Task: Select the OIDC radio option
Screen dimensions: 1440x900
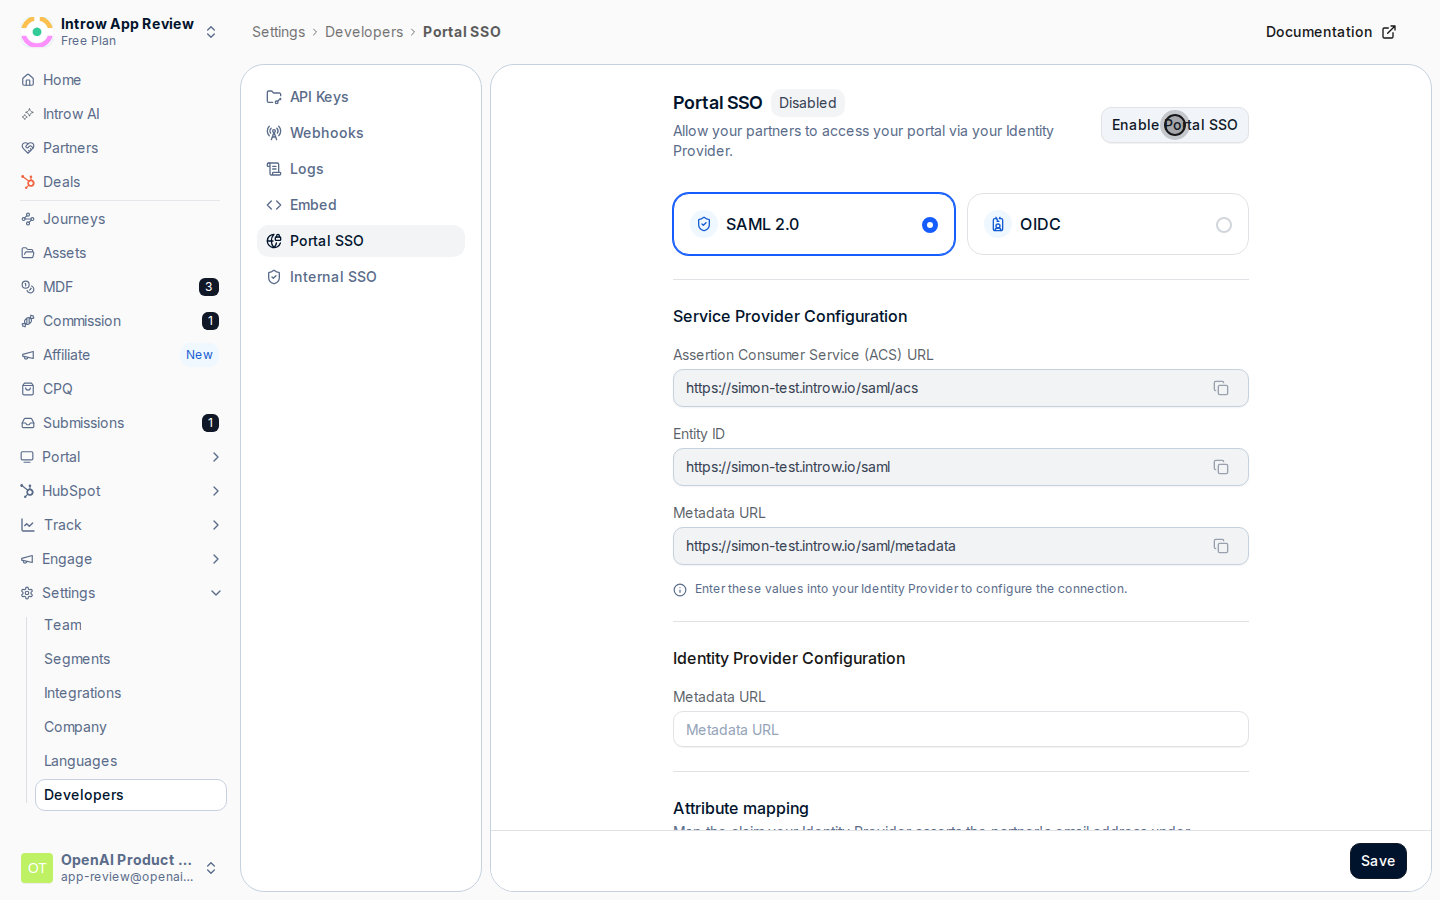Action: tap(1224, 225)
